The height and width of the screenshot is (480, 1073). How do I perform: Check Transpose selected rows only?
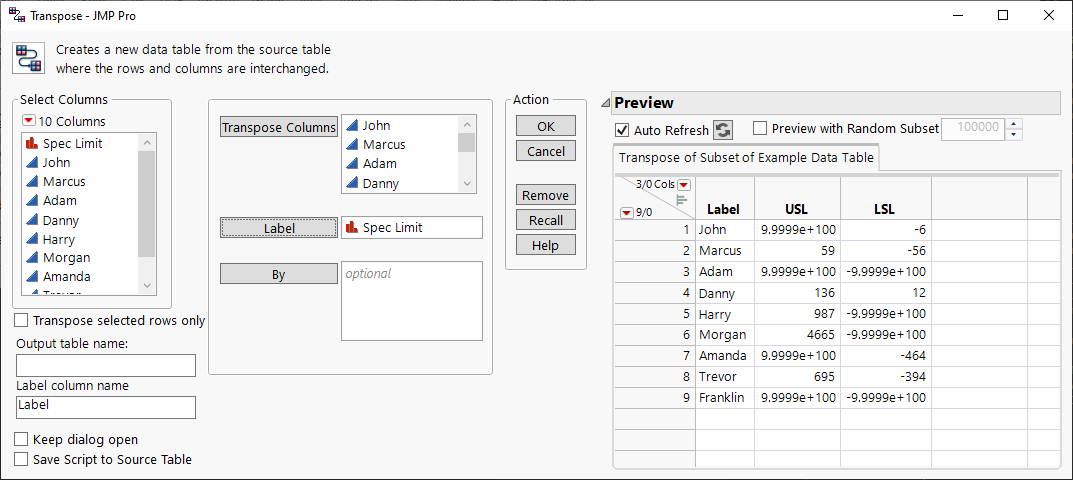tap(22, 321)
